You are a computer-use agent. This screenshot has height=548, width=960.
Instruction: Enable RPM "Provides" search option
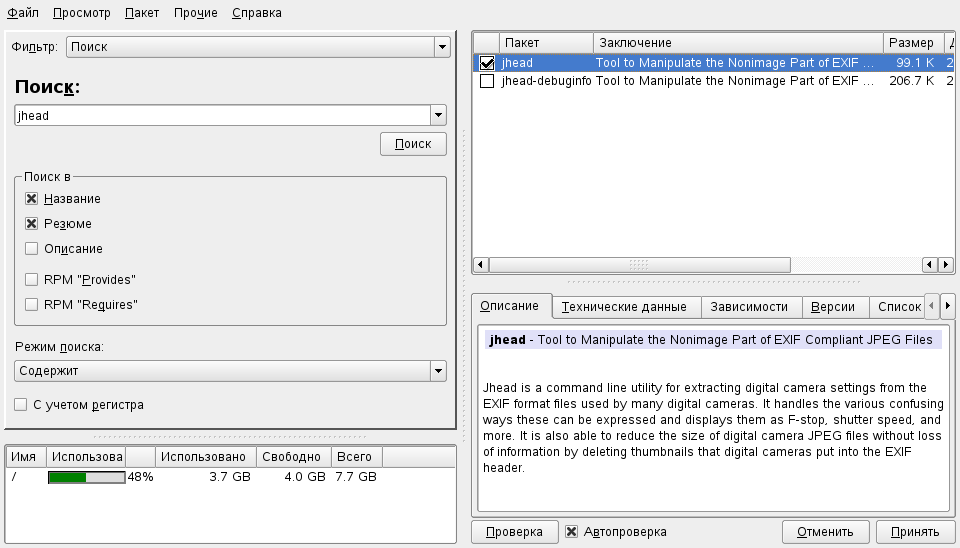coord(32,280)
